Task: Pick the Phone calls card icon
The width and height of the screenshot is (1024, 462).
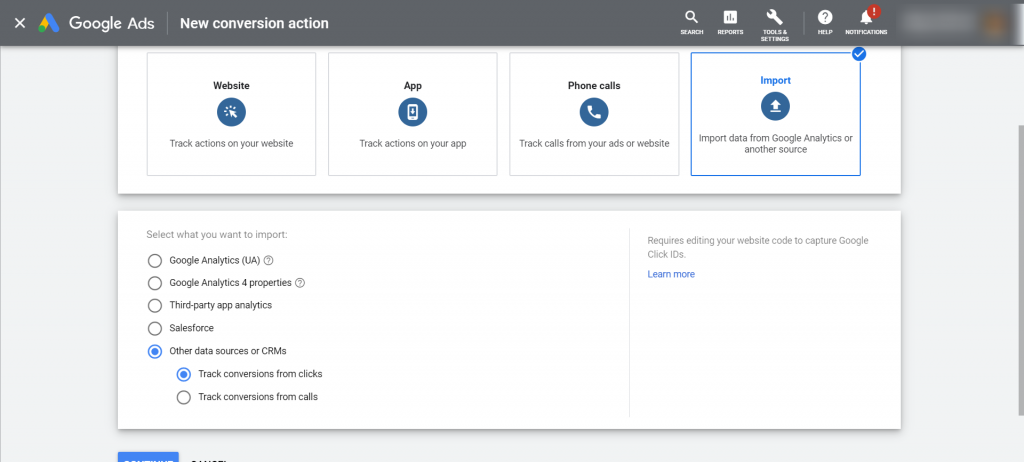Action: tap(594, 112)
